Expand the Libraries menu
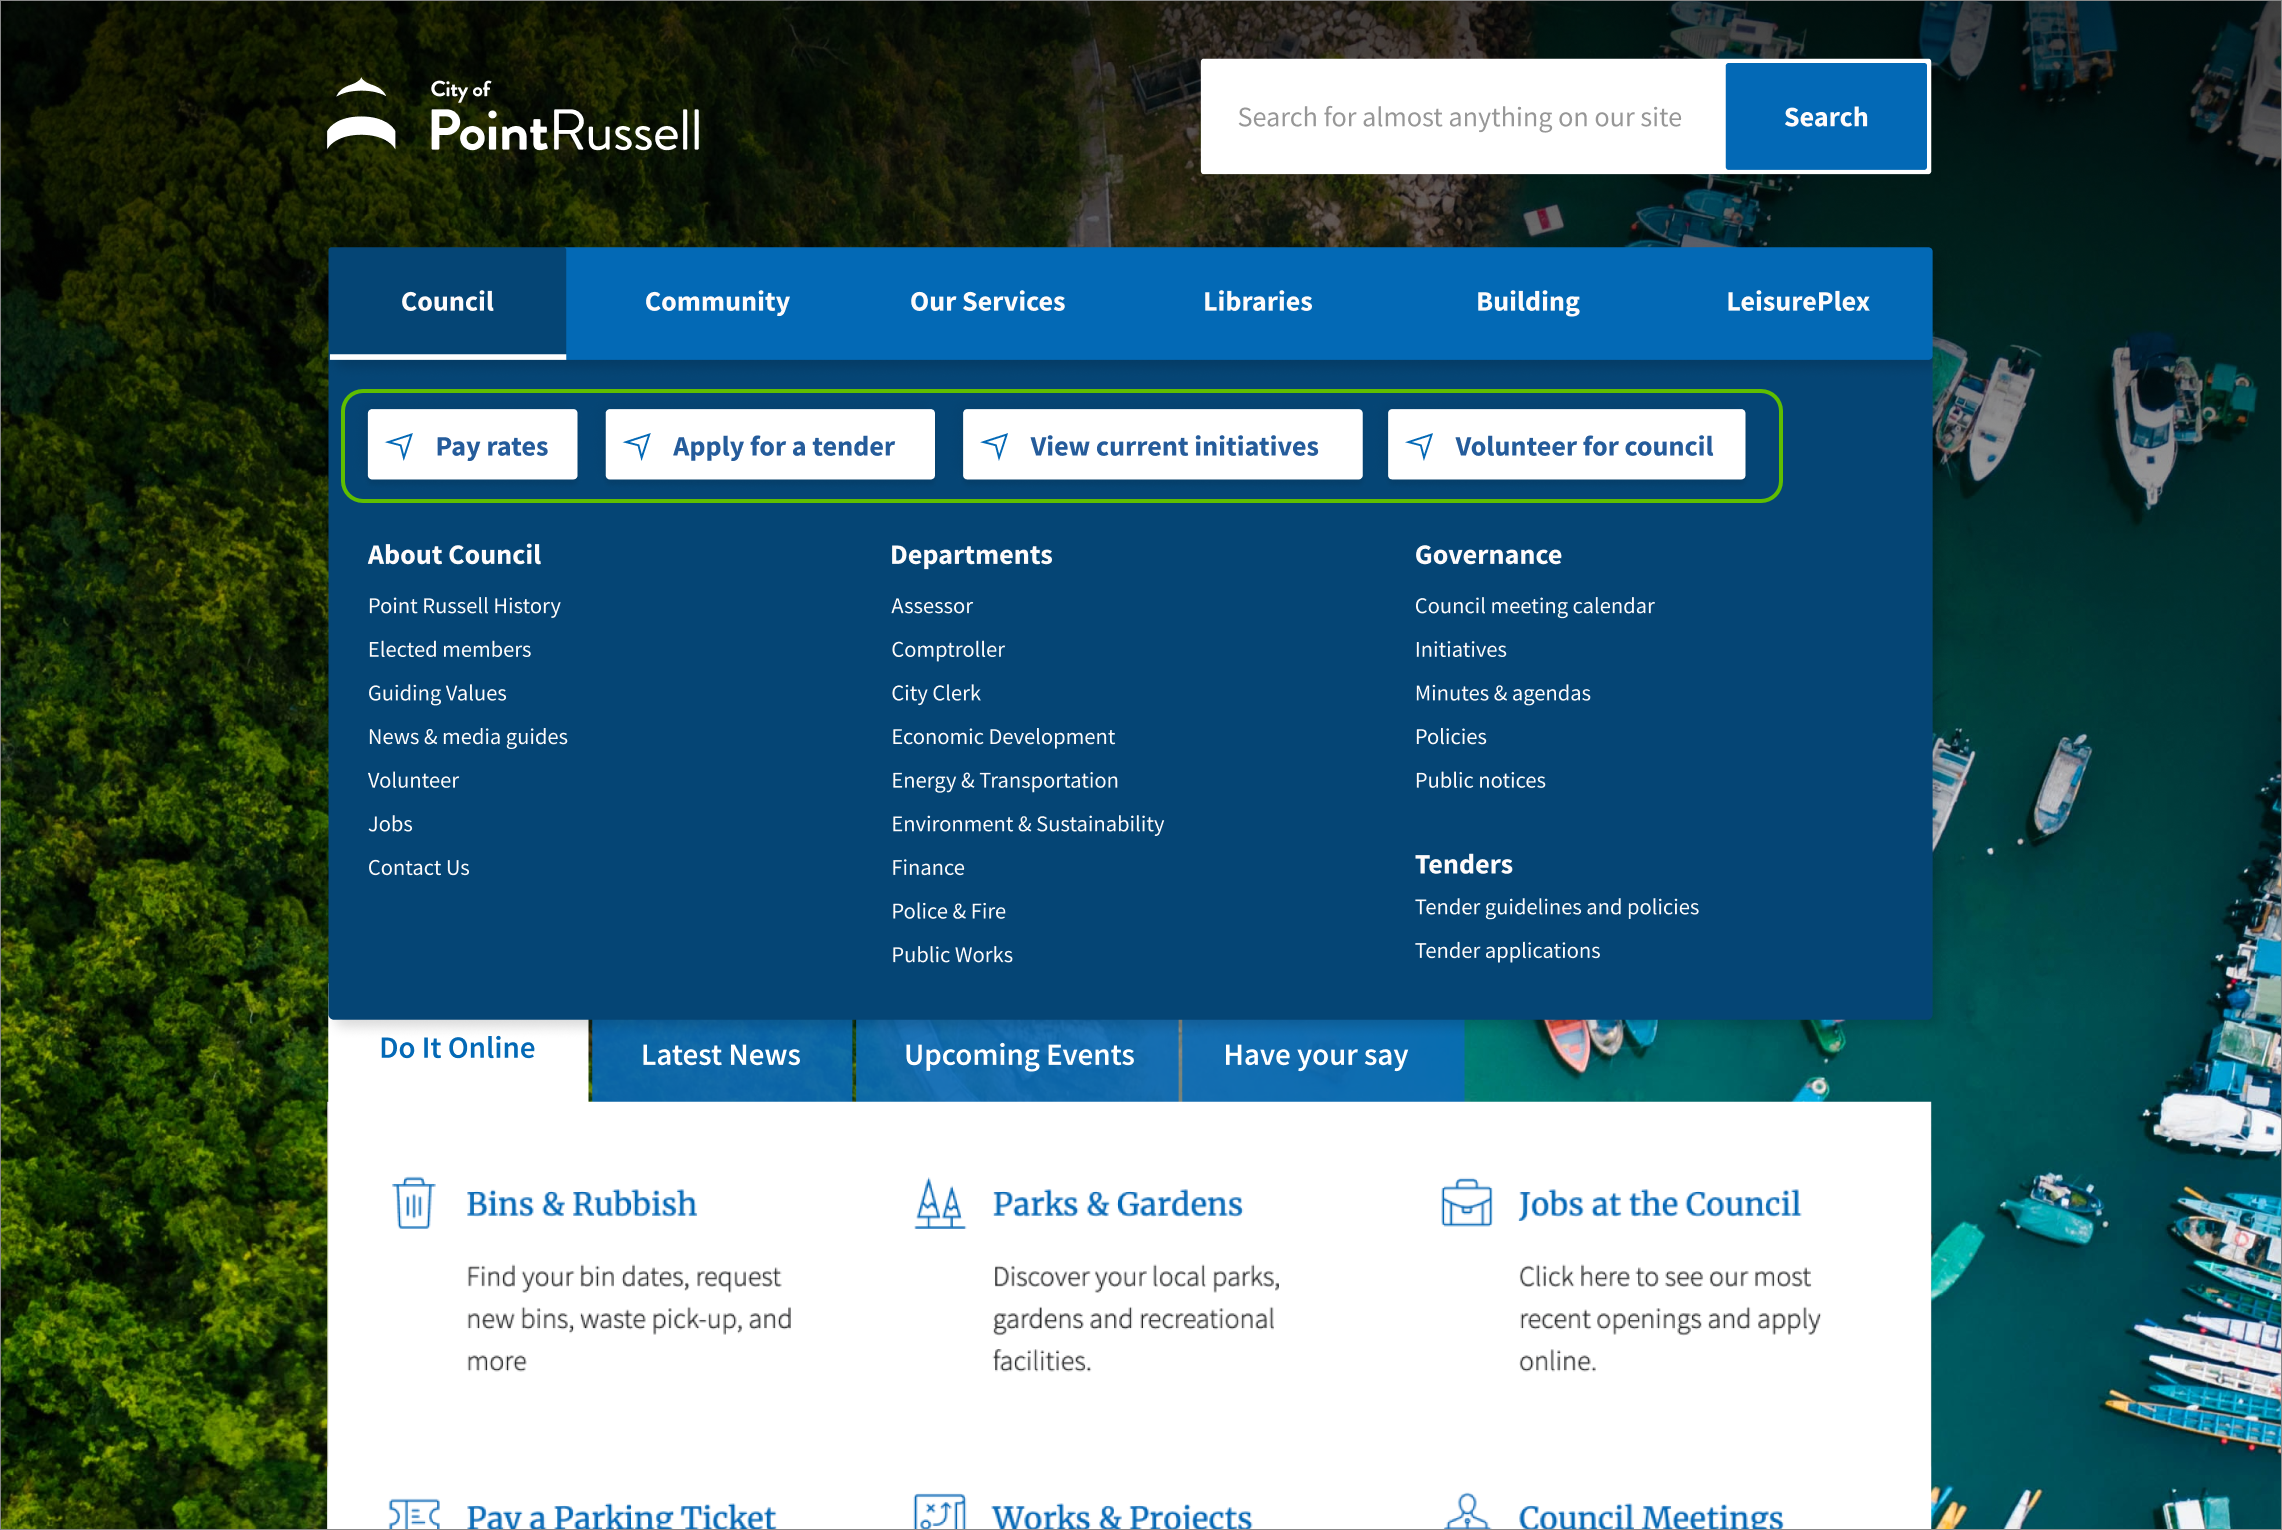Image resolution: width=2282 pixels, height=1530 pixels. pyautogui.click(x=1257, y=302)
